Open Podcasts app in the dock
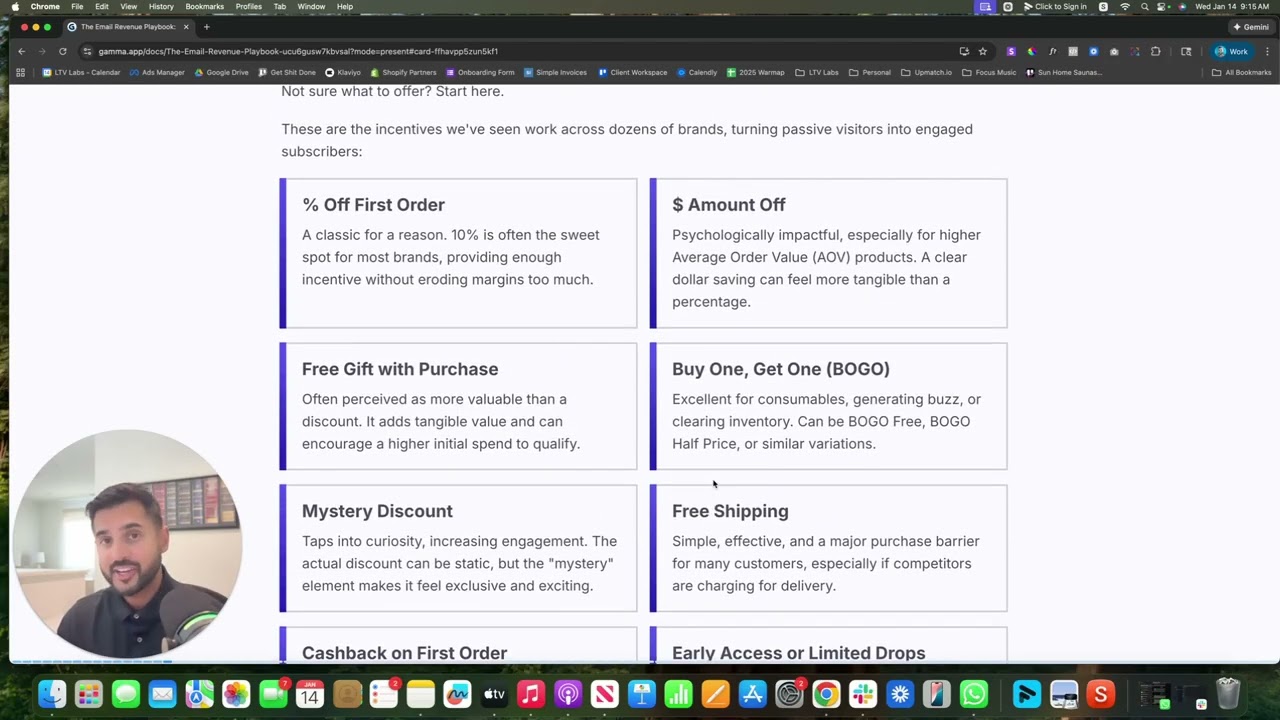The height and width of the screenshot is (720, 1280). tap(568, 693)
